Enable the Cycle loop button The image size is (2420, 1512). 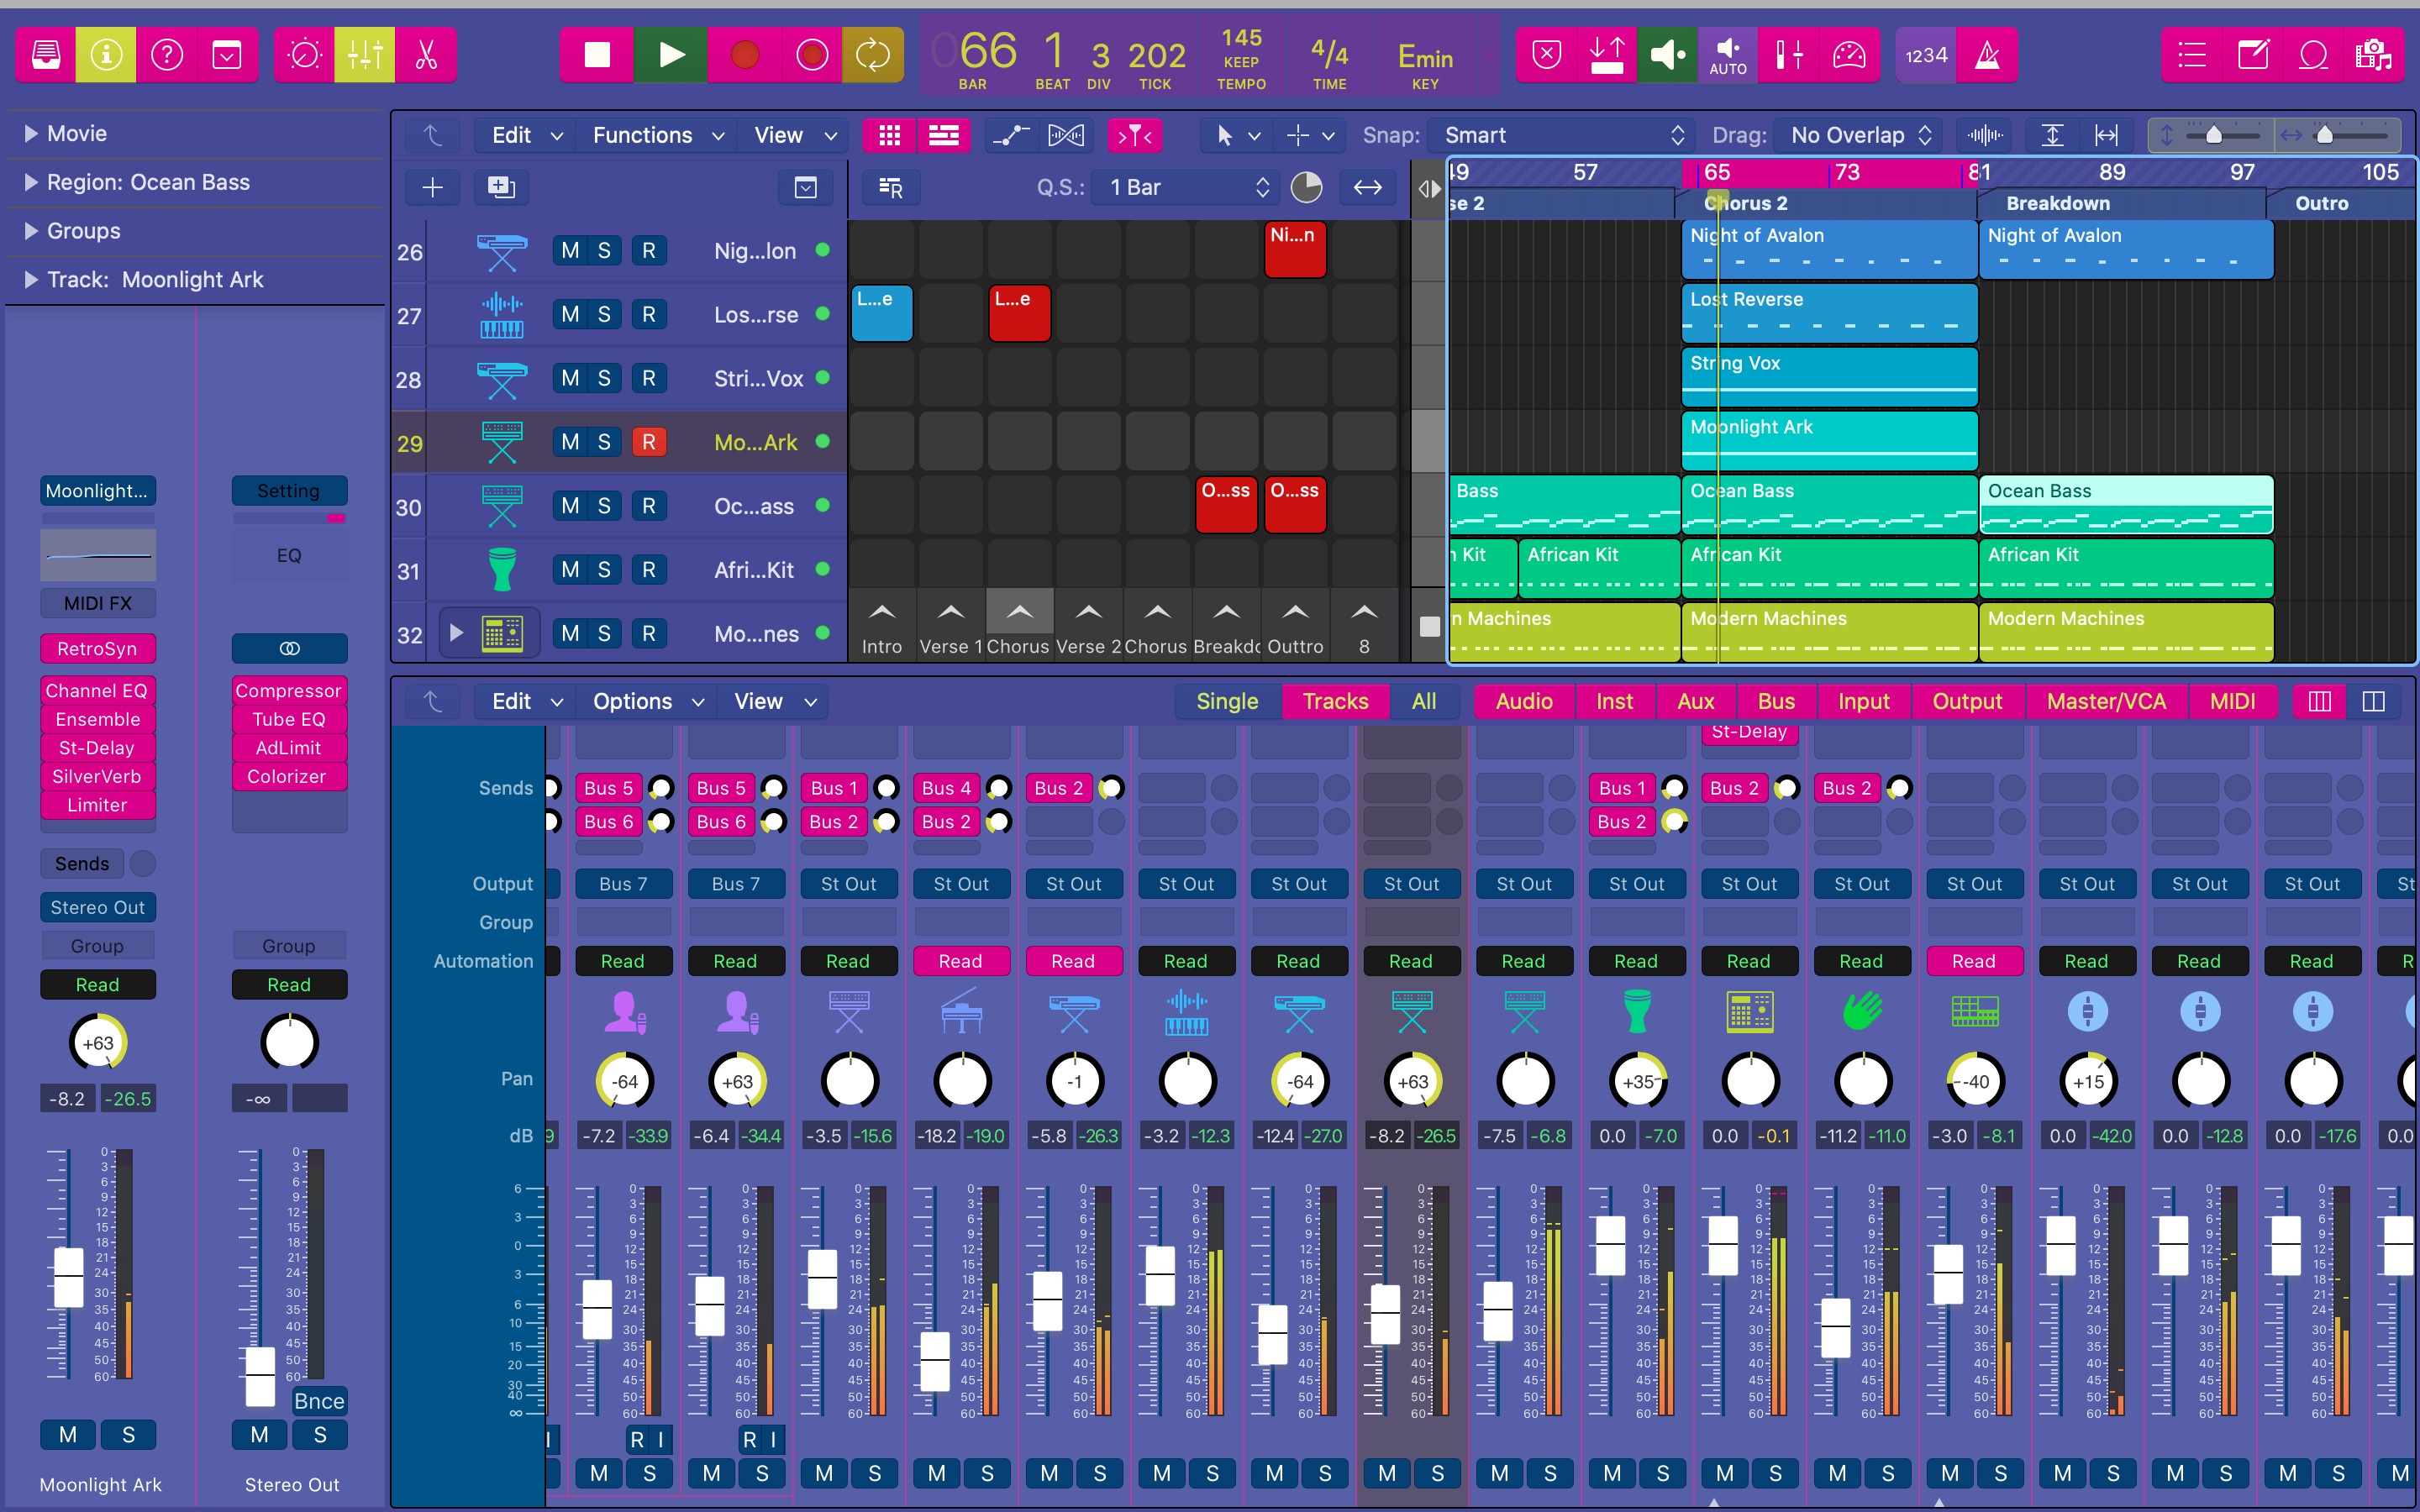pyautogui.click(x=872, y=55)
